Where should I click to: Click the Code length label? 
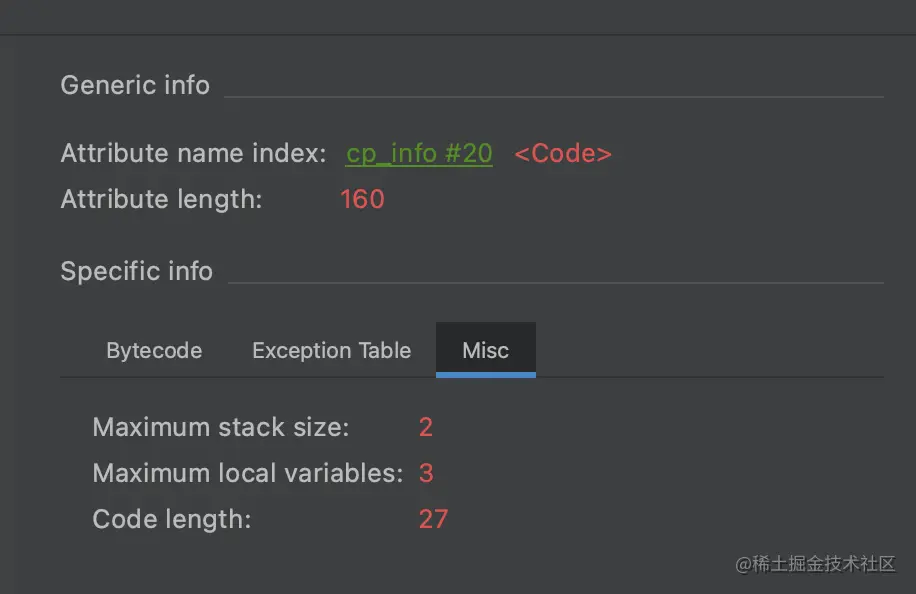coord(171,519)
